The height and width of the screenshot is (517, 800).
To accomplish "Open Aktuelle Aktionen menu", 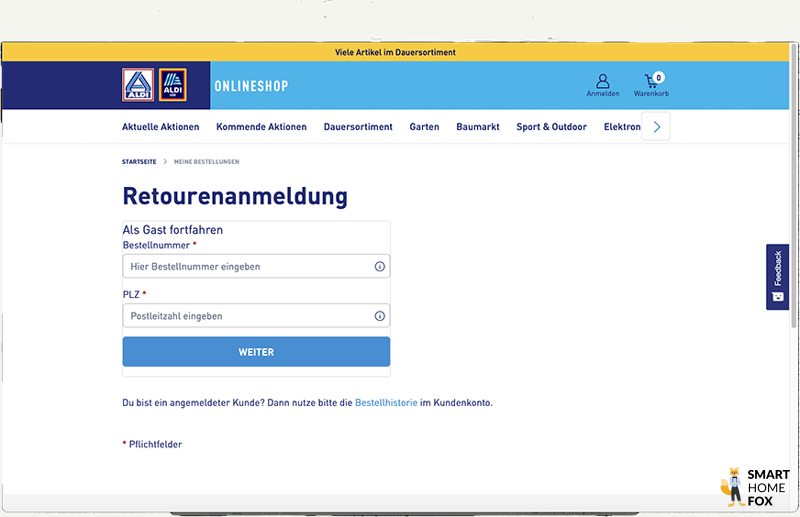I will coord(161,127).
